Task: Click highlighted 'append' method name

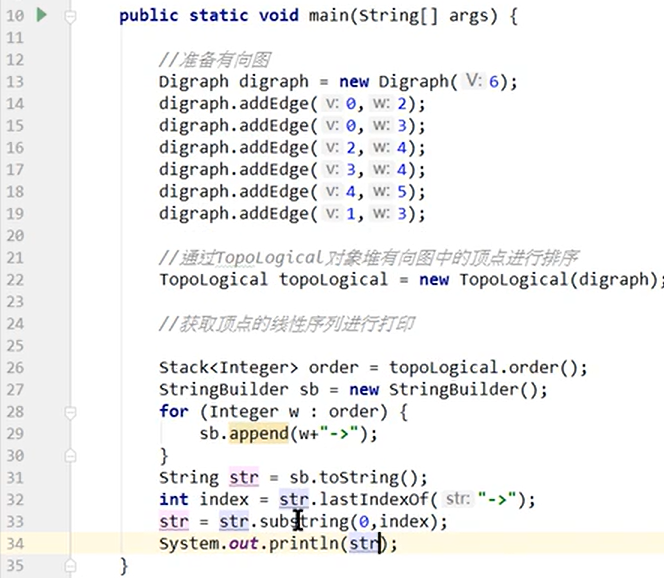Action: tap(258, 434)
